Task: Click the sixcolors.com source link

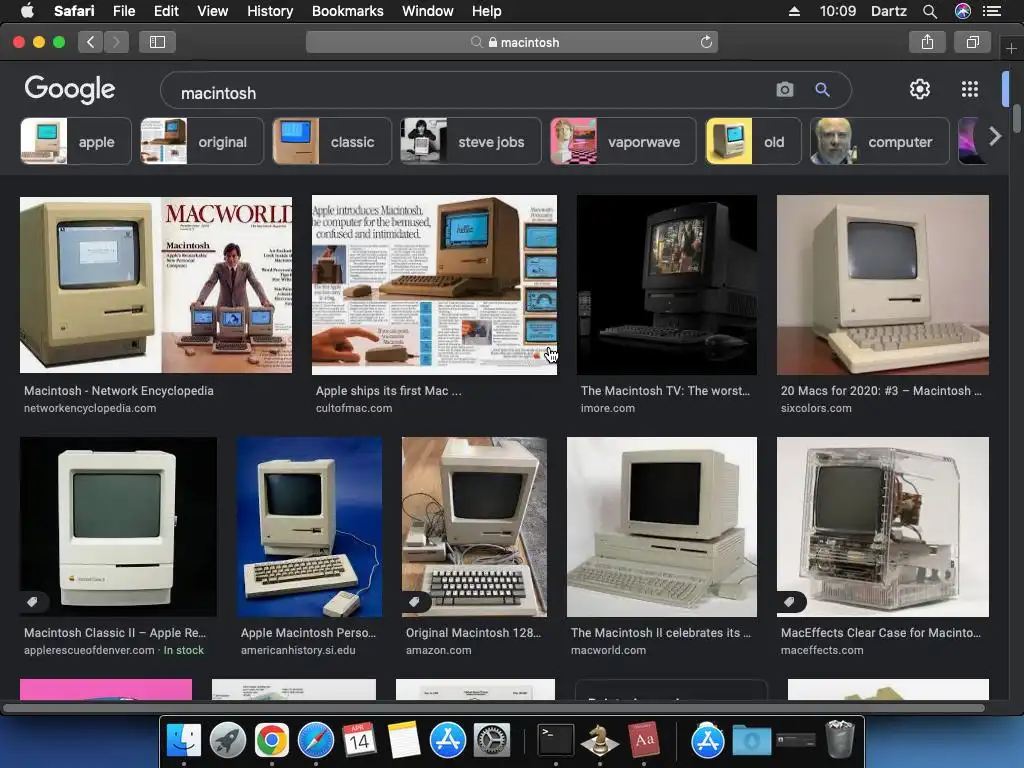Action: (x=816, y=408)
